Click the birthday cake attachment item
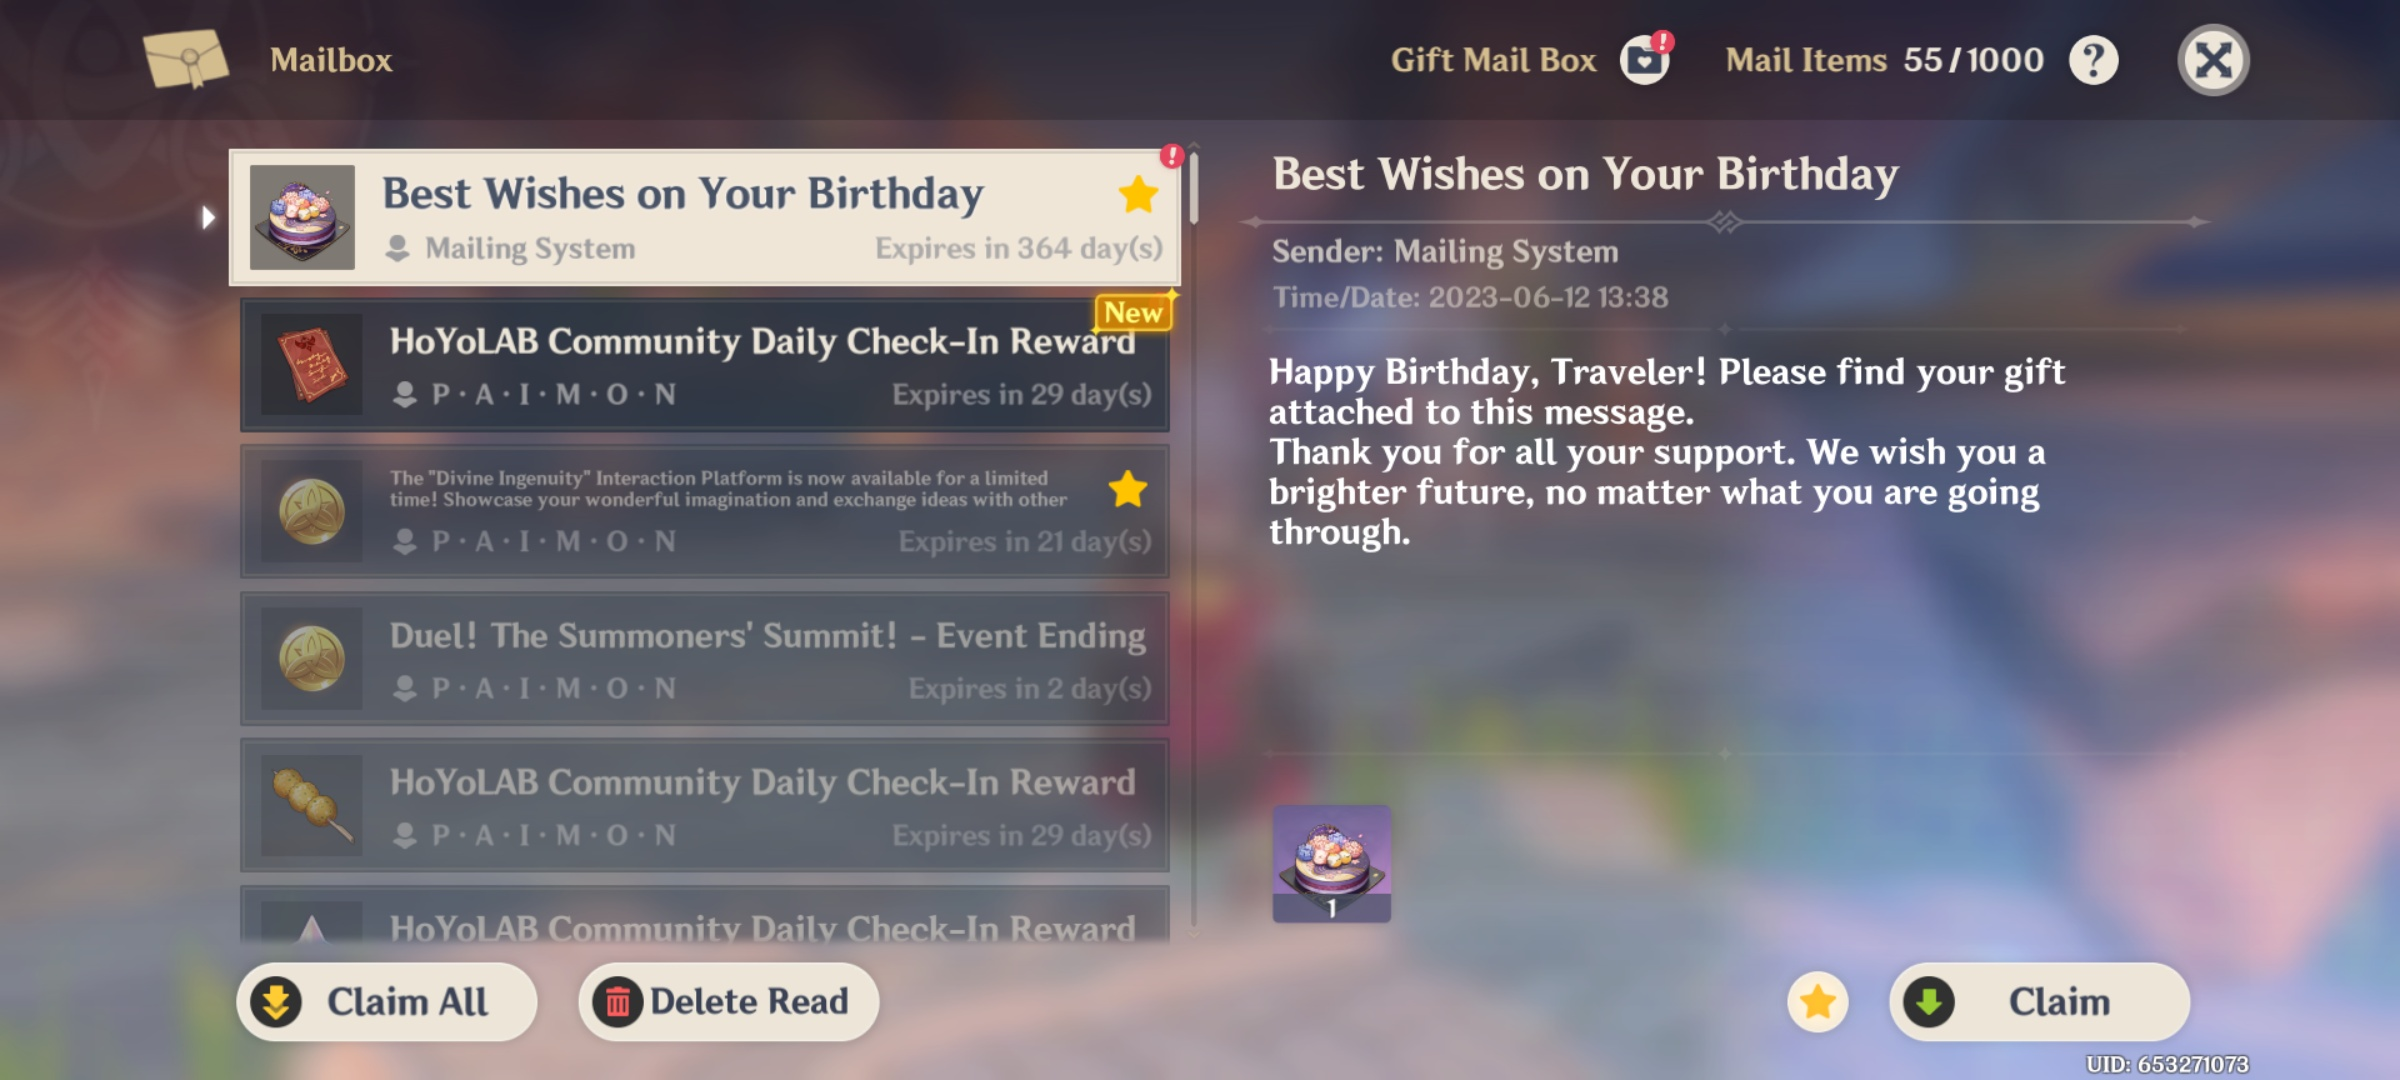Viewport: 2400px width, 1080px height. click(x=1331, y=863)
